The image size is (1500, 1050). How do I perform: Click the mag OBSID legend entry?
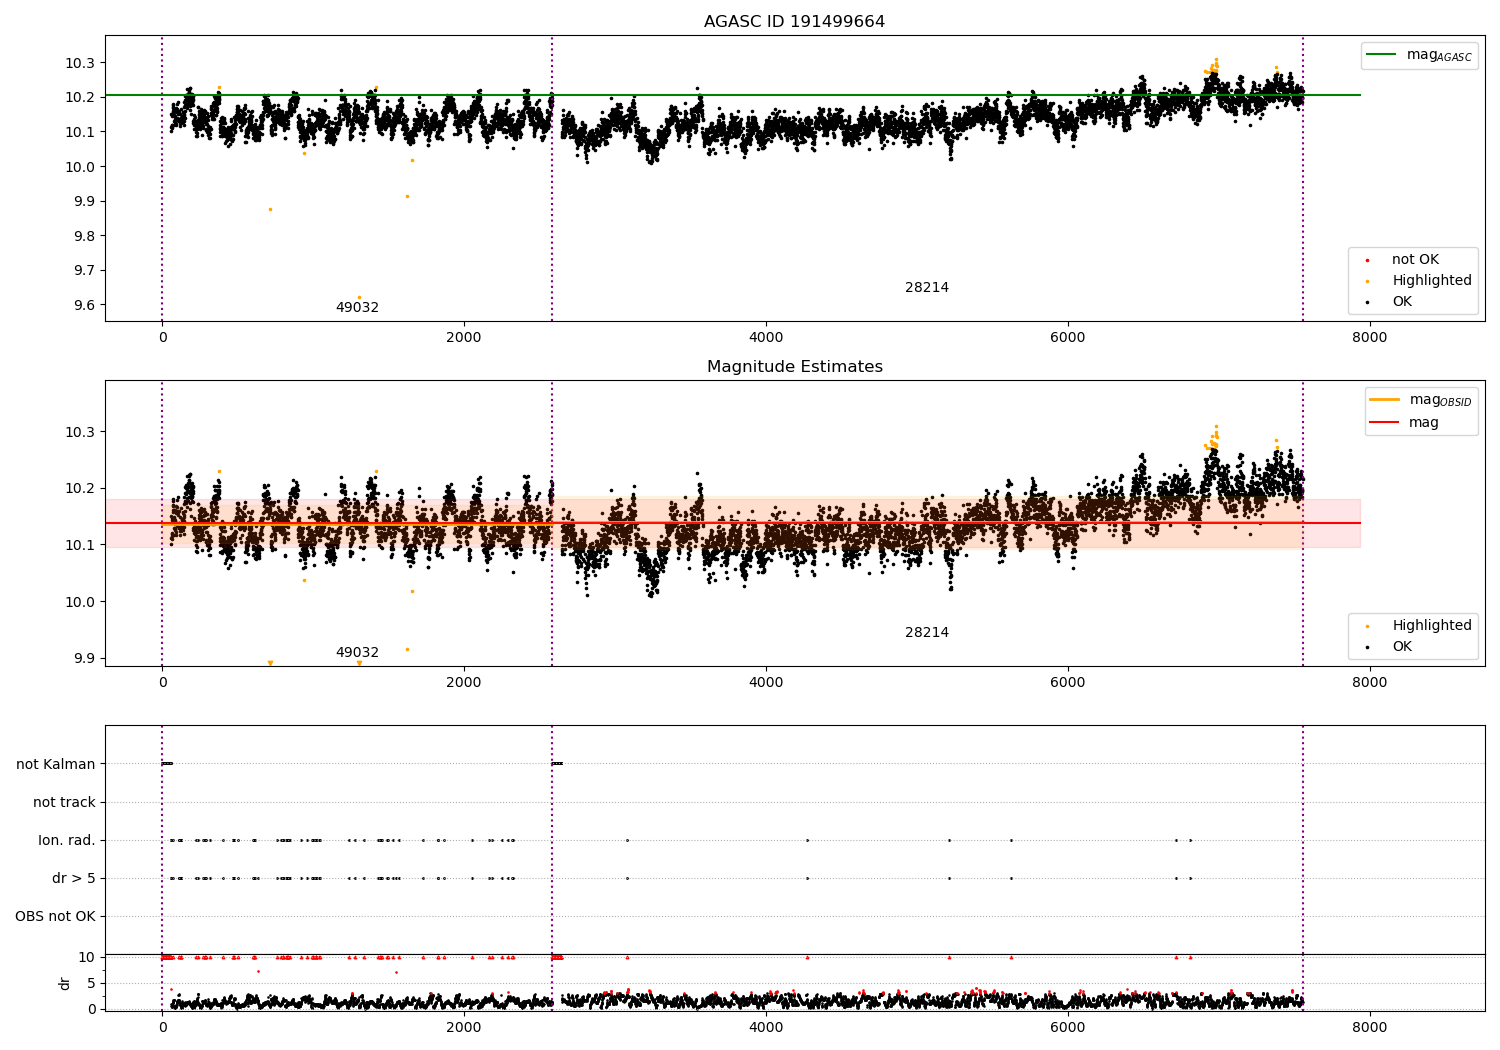[x=1420, y=400]
